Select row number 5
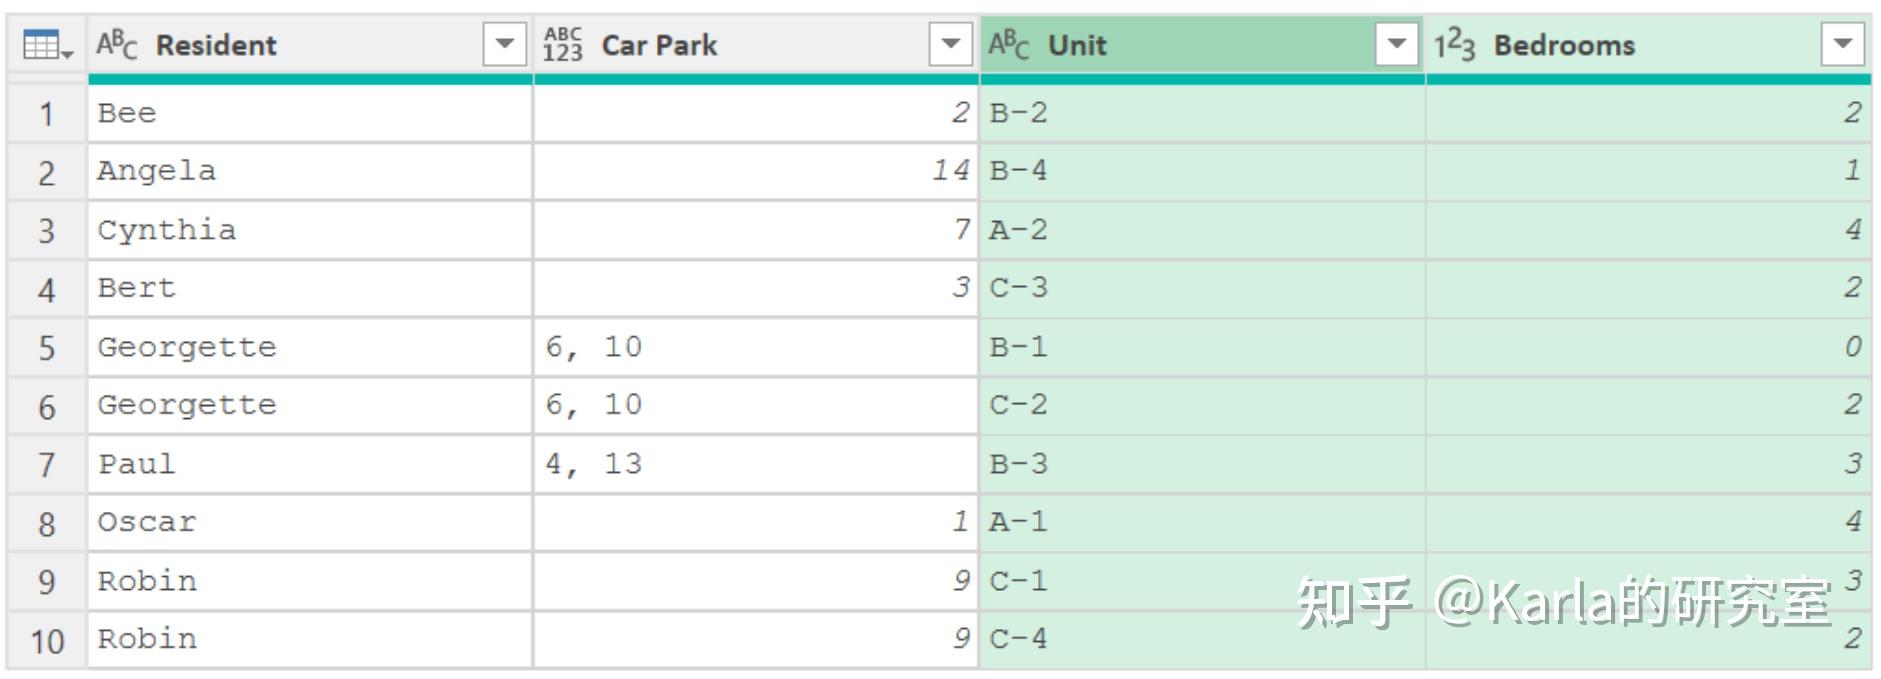The height and width of the screenshot is (679, 1881). pos(47,348)
